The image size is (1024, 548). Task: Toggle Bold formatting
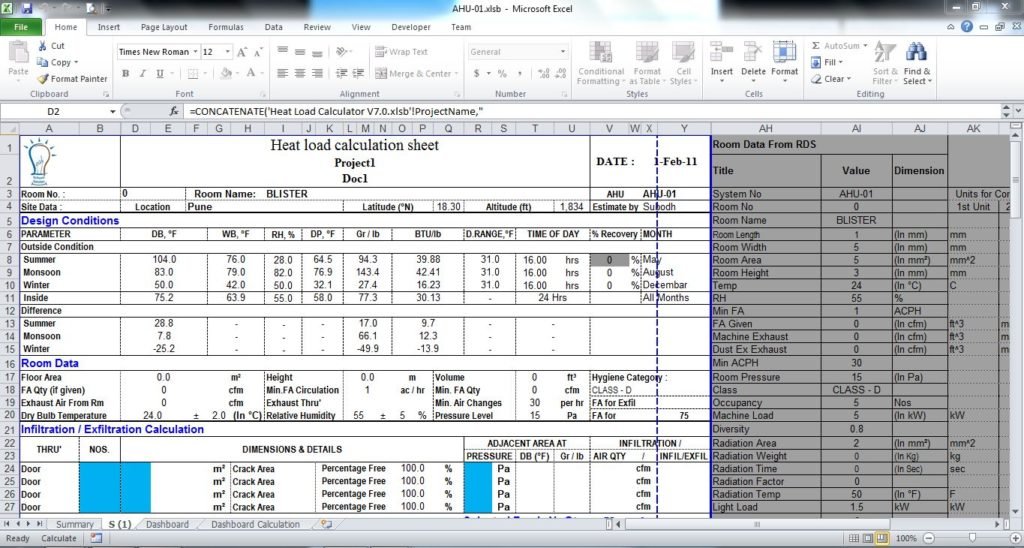127,73
